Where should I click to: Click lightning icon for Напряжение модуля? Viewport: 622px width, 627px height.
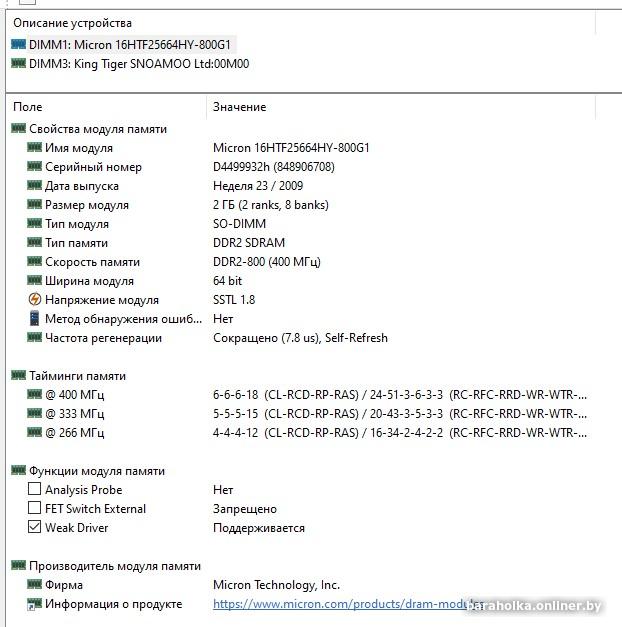[x=35, y=299]
